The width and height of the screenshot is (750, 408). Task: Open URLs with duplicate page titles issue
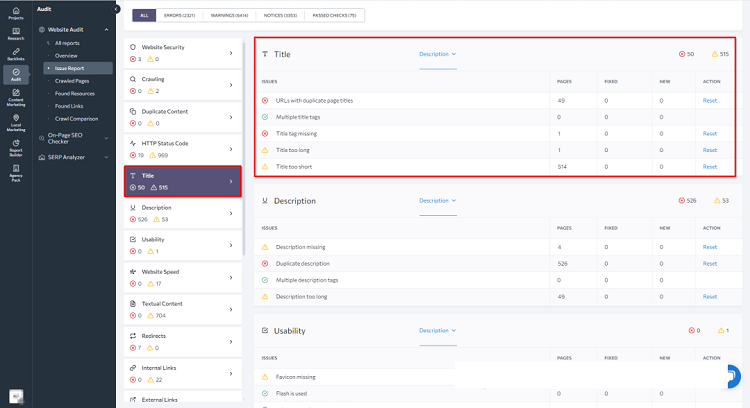coord(314,100)
